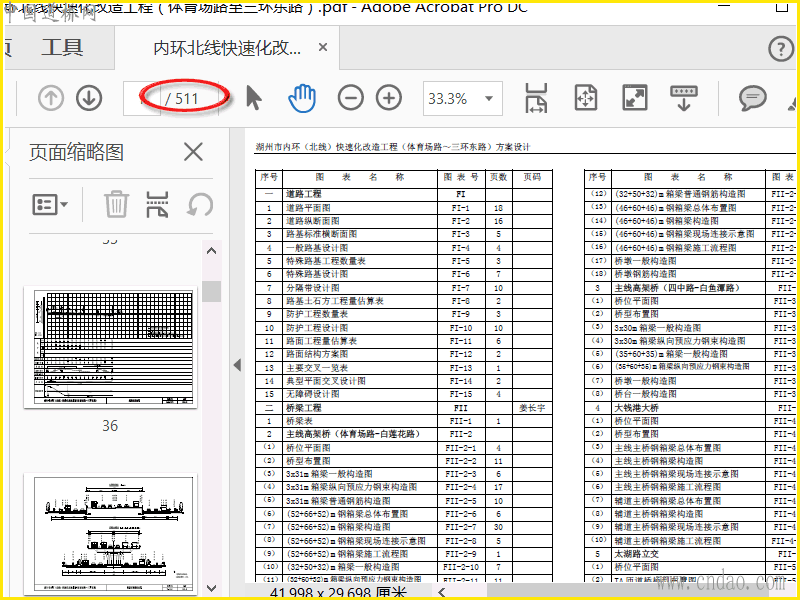800x600 pixels.
Task: Collapse the navigation pane with left triangle
Action: 237,365
